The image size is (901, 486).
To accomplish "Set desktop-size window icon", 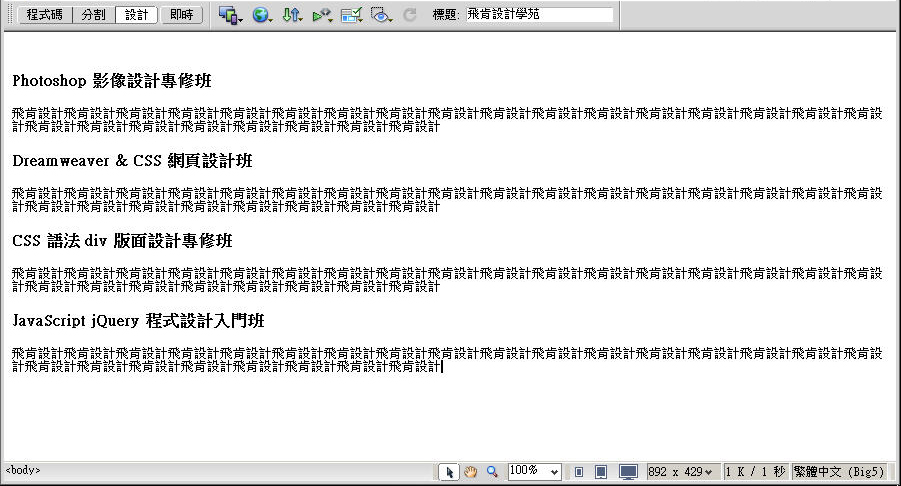I will [628, 472].
